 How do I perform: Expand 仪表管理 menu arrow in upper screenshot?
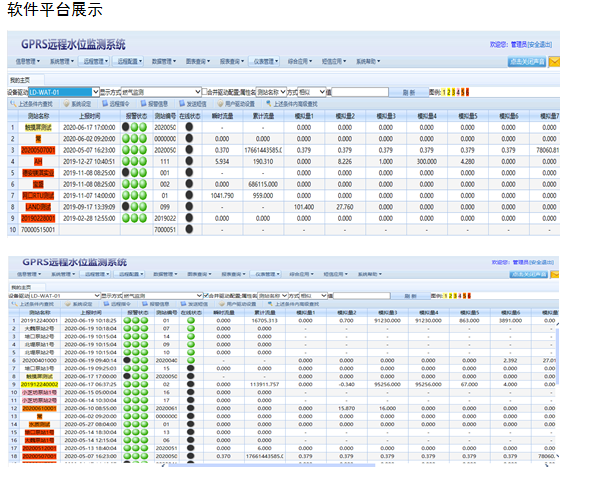(277, 61)
